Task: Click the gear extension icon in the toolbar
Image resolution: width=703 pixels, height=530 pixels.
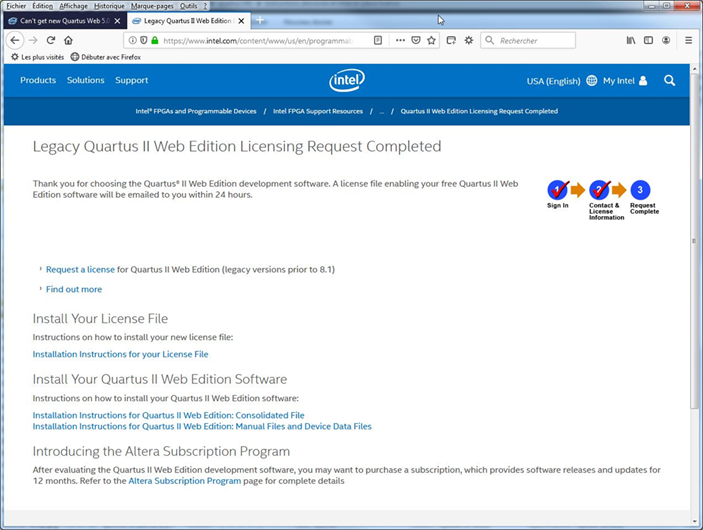Action: [469, 40]
